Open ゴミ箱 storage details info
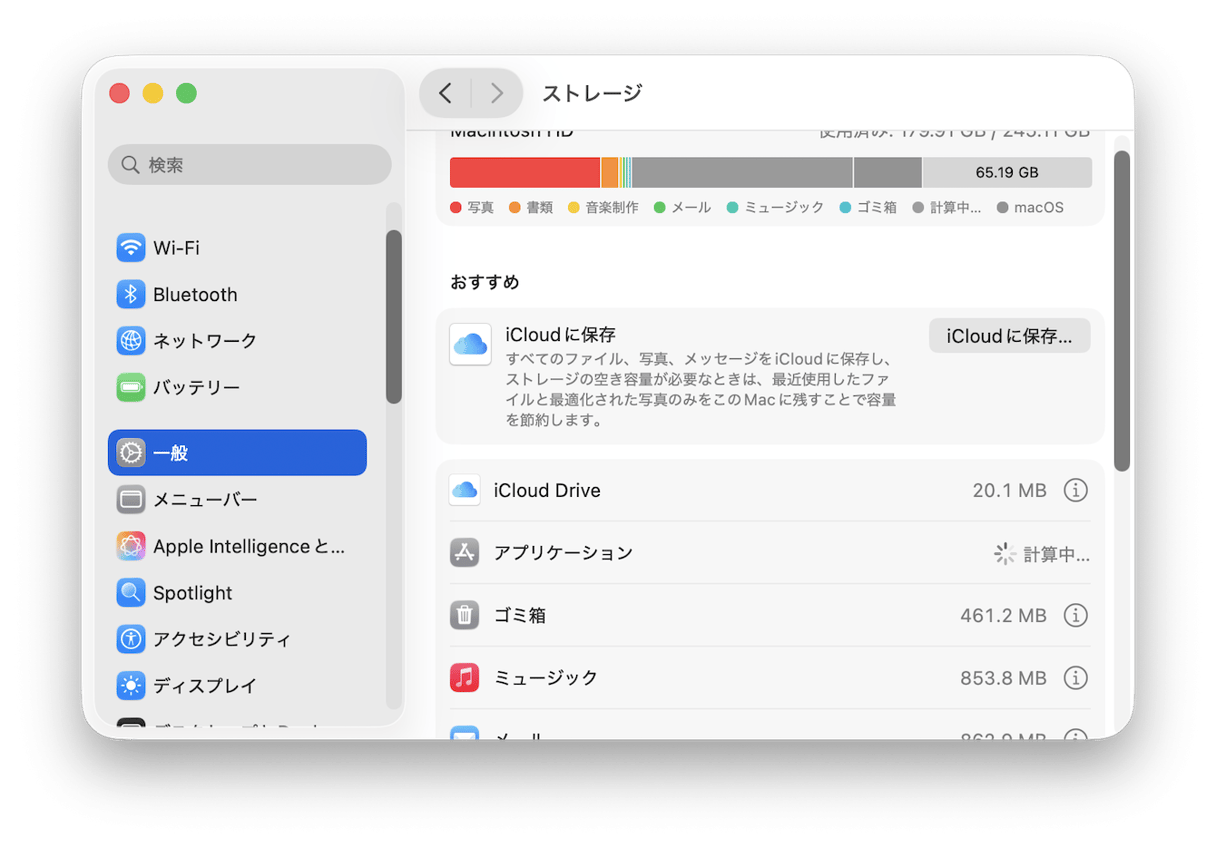This screenshot has height=847, width=1216. coord(1076,615)
